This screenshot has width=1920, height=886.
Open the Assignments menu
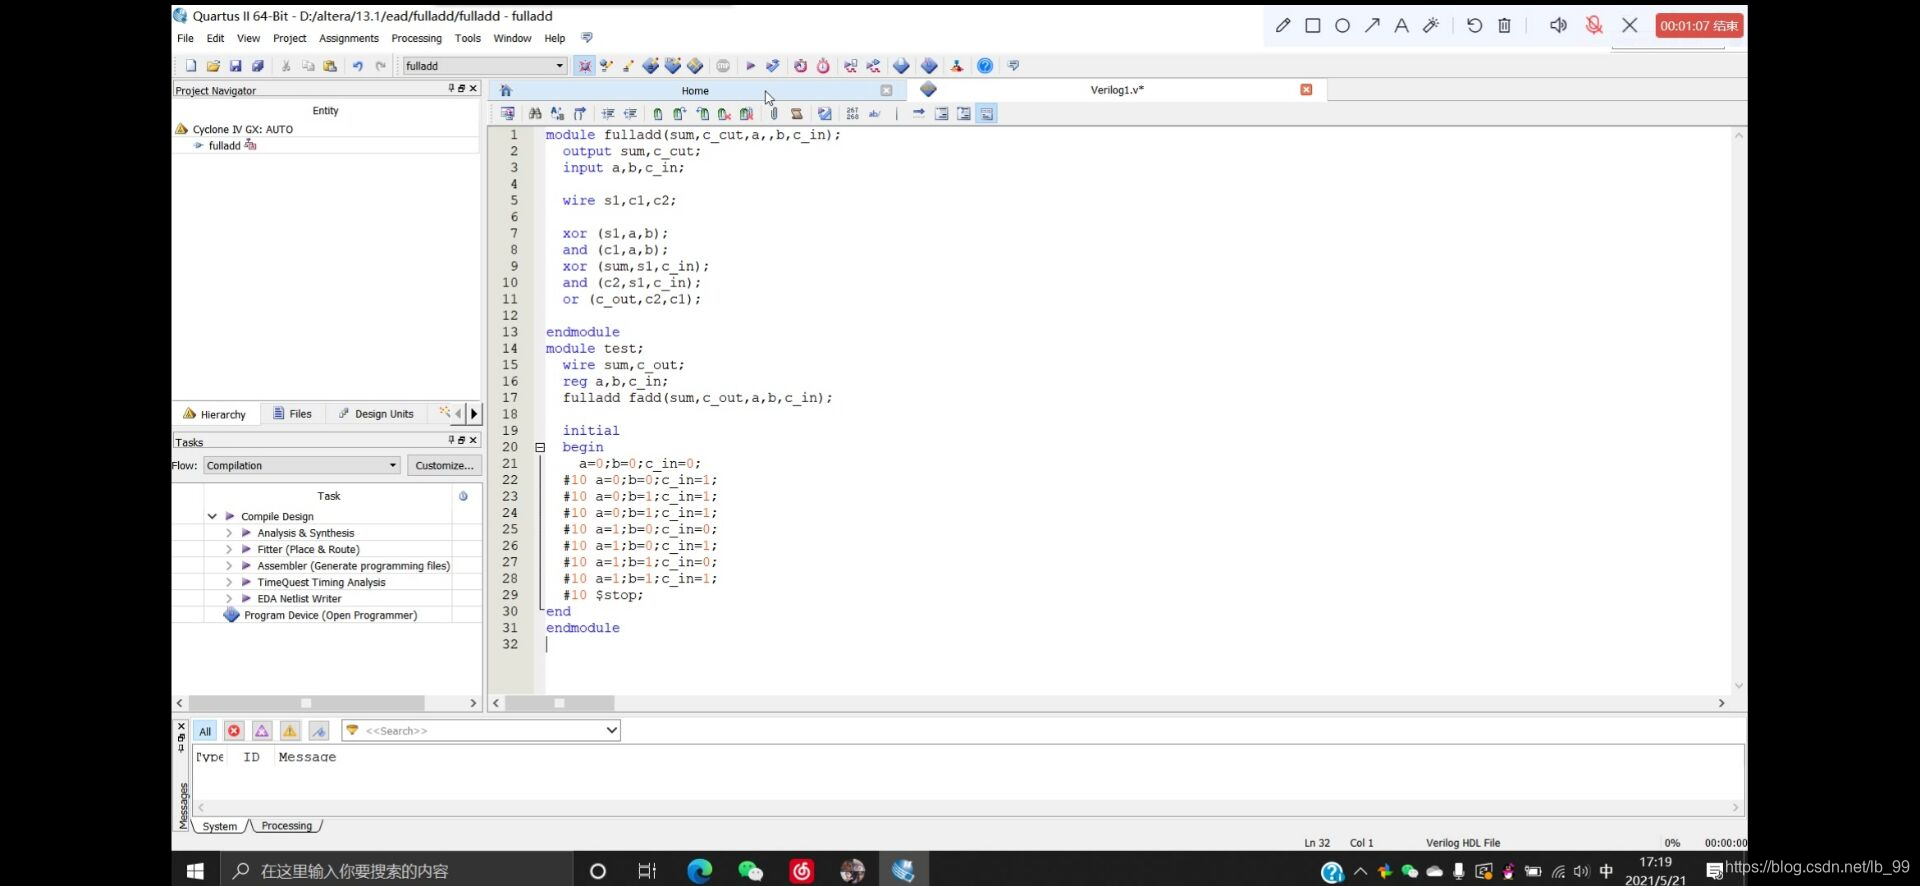[348, 38]
